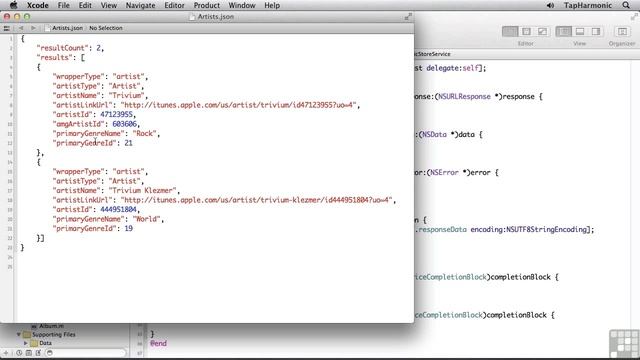Open the Organizer window
Viewport: 640px width, 360px height.
tap(622, 31)
